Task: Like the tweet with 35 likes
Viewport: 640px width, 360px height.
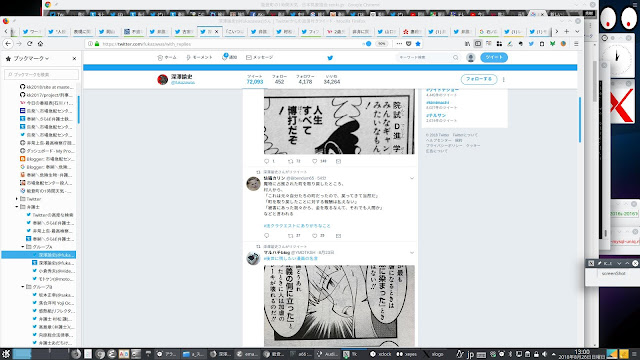Action: 314,236
